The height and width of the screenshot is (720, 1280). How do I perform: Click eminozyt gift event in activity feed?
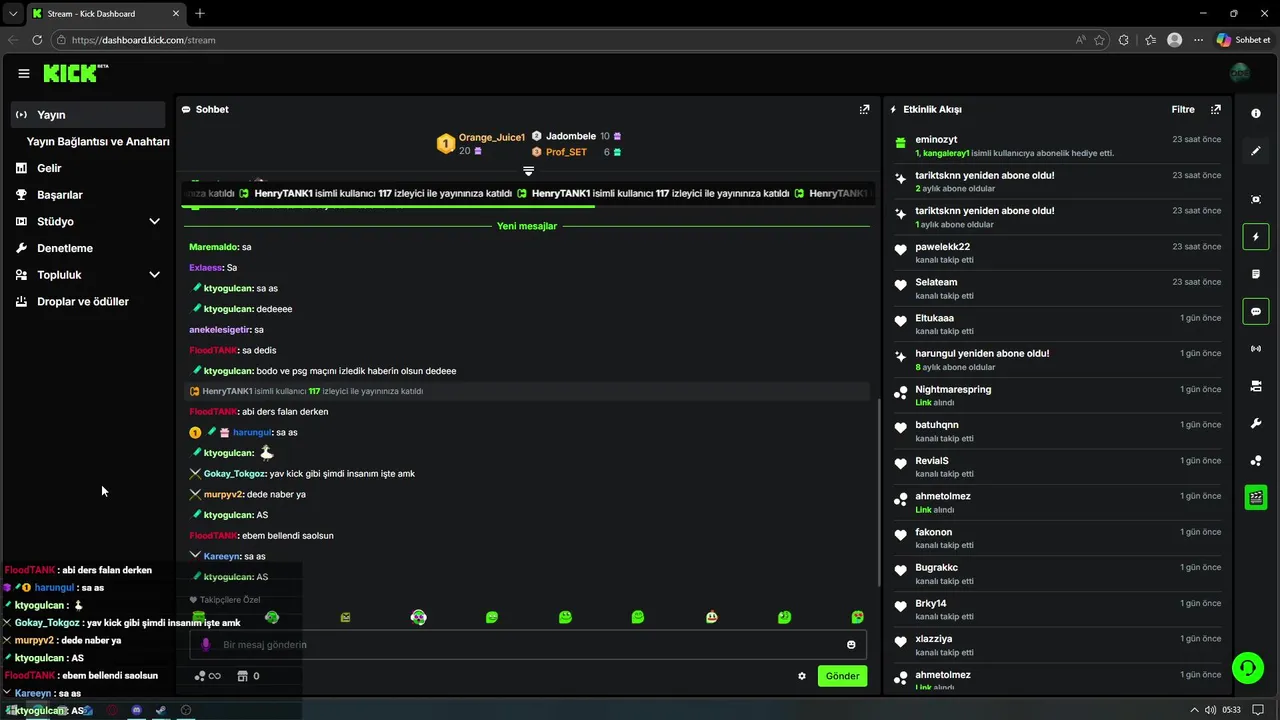coord(1057,146)
